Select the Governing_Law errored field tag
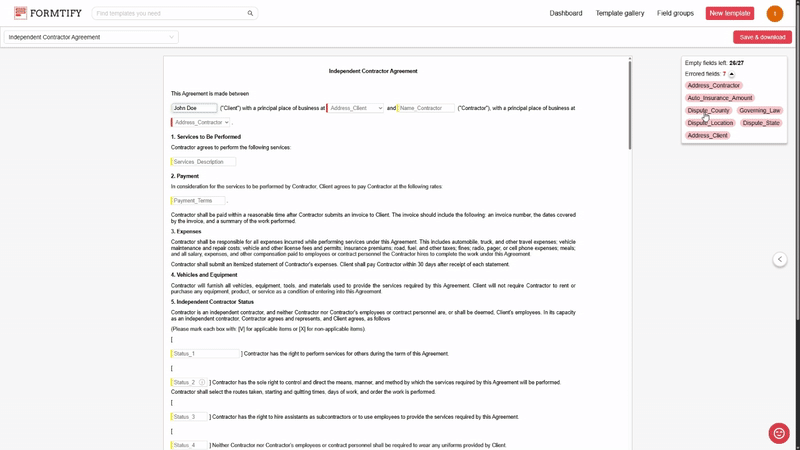This screenshot has height=450, width=800. [760, 111]
